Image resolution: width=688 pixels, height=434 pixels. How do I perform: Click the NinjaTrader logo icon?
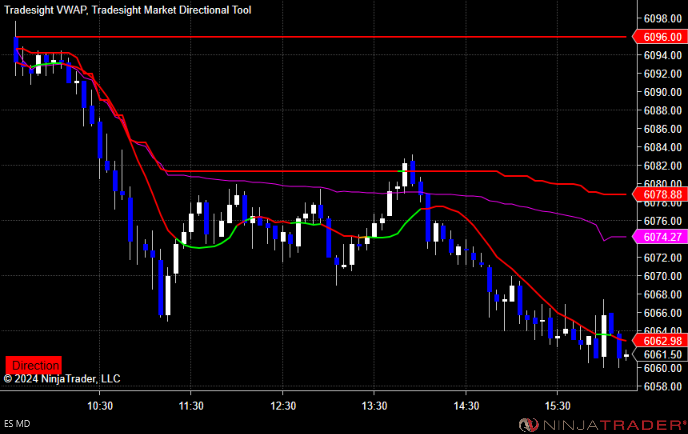click(529, 425)
